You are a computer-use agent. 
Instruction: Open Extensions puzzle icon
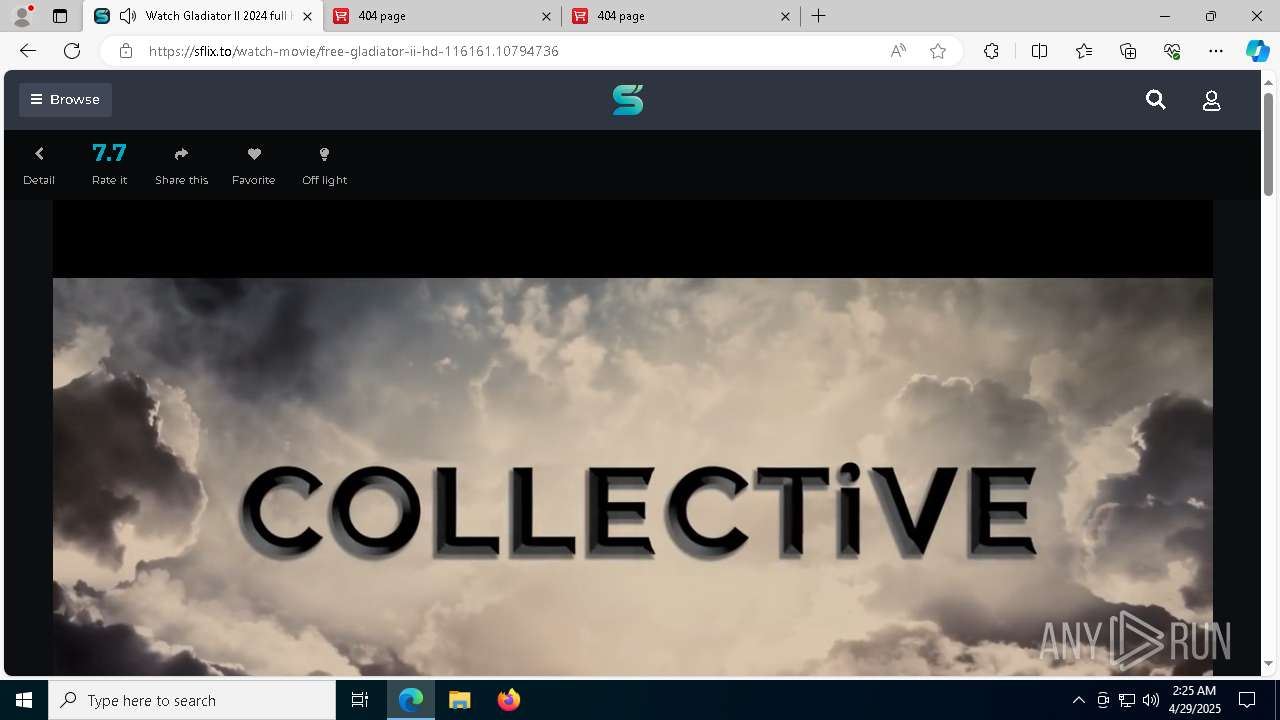coord(991,51)
